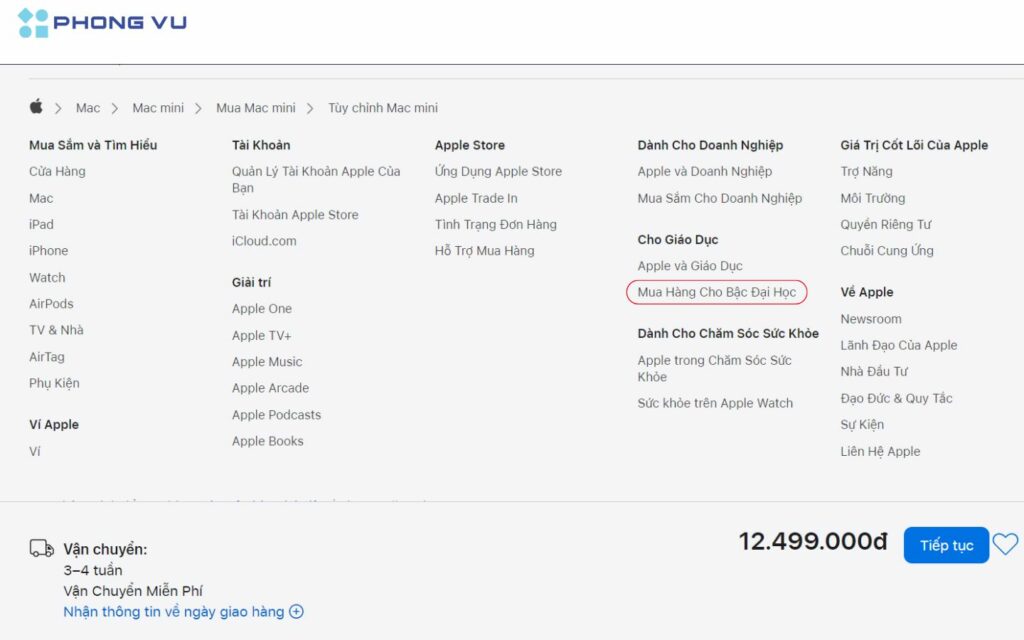Screen dimensions: 1024x640
Task: Go to Apple Music
Action: (266, 361)
